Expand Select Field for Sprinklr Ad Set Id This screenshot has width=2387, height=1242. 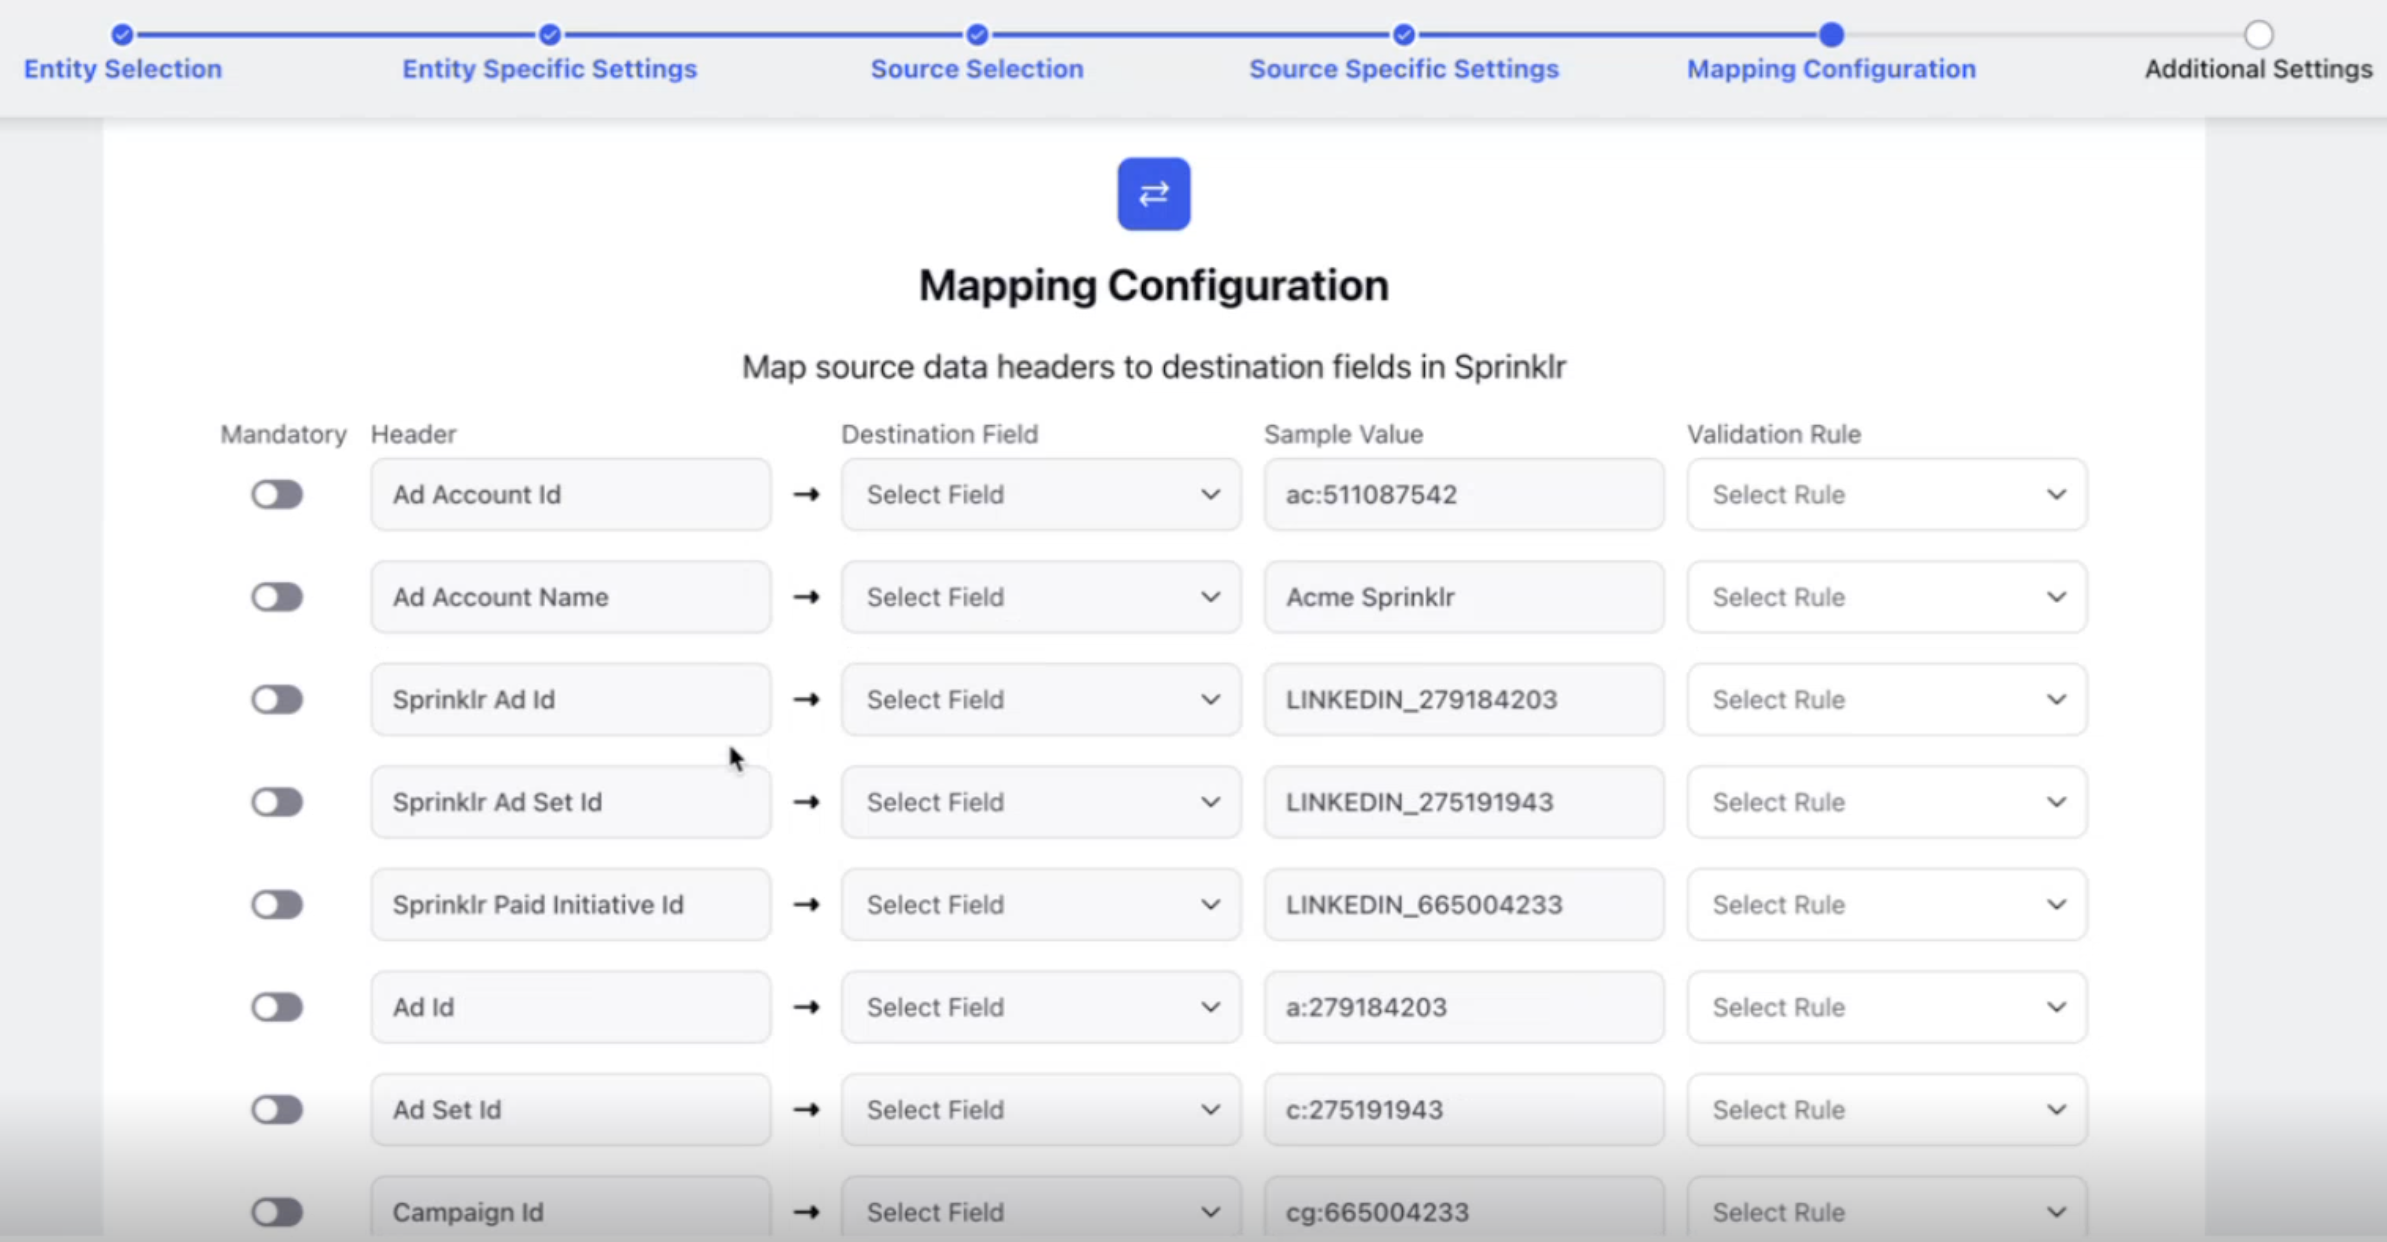coord(1041,802)
